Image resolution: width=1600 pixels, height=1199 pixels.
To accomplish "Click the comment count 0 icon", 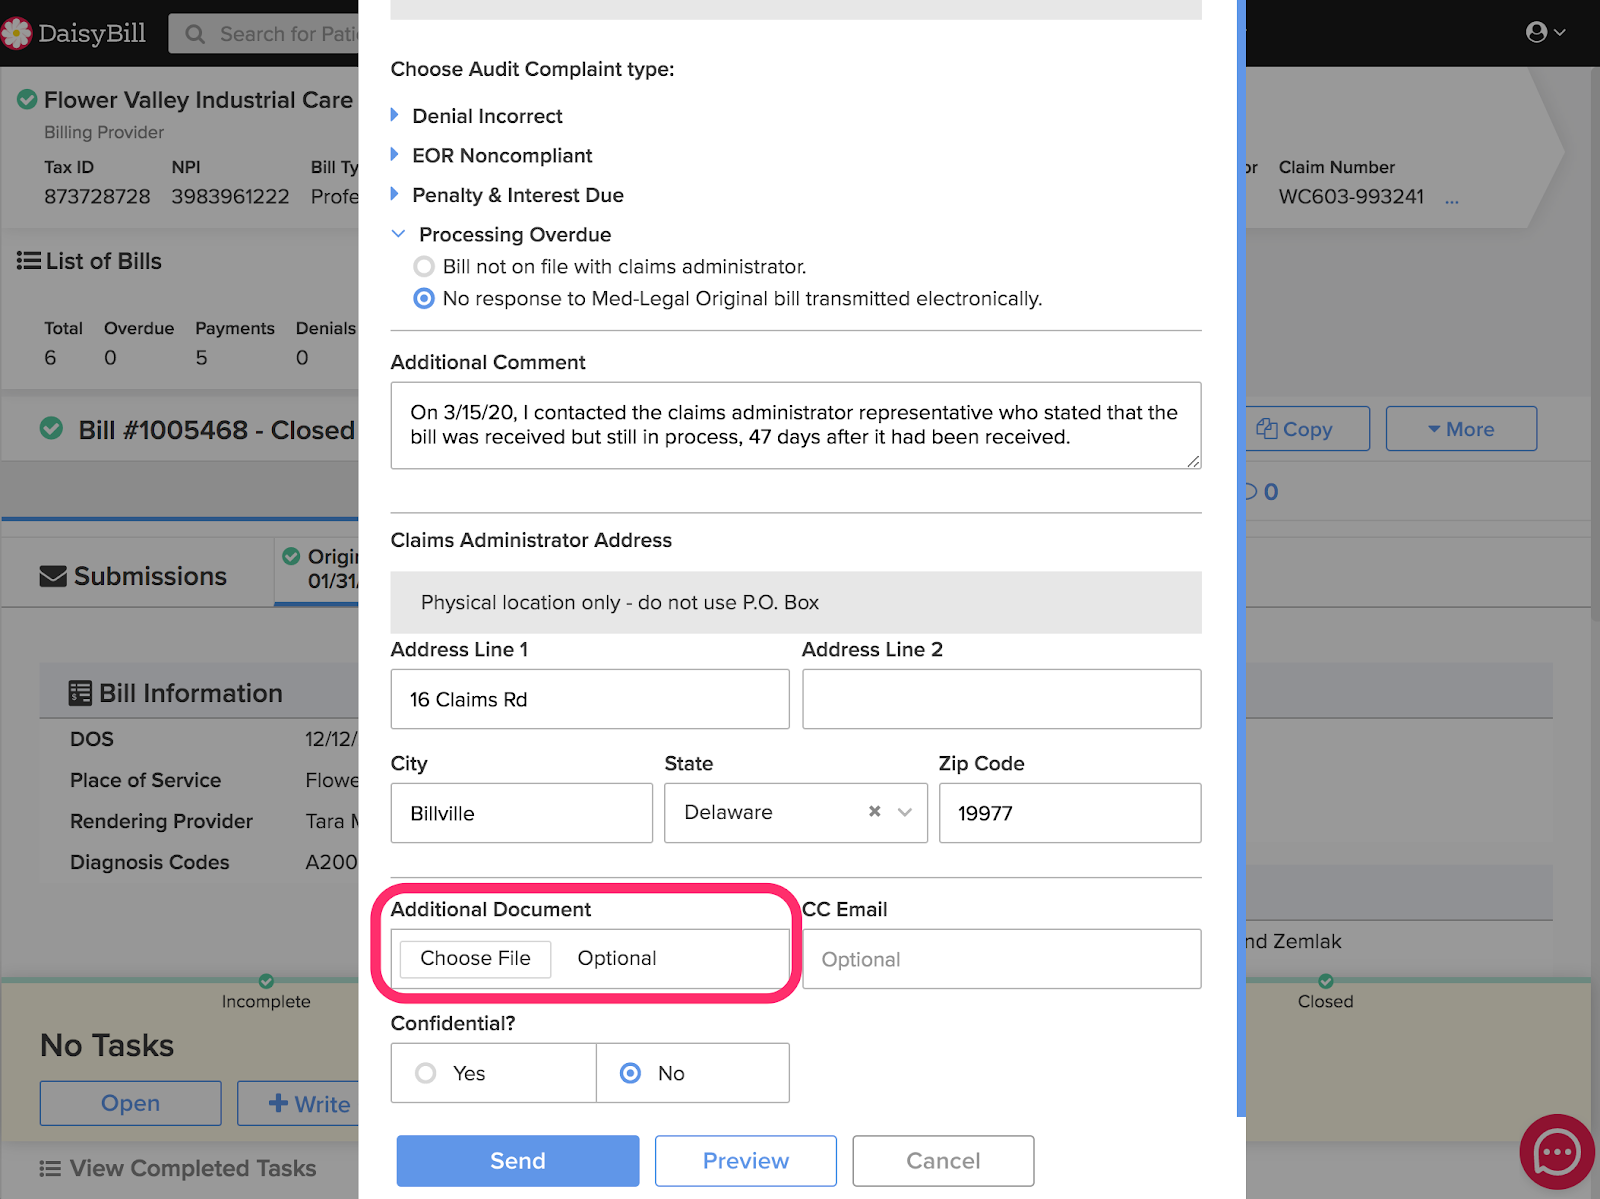I will (1262, 492).
